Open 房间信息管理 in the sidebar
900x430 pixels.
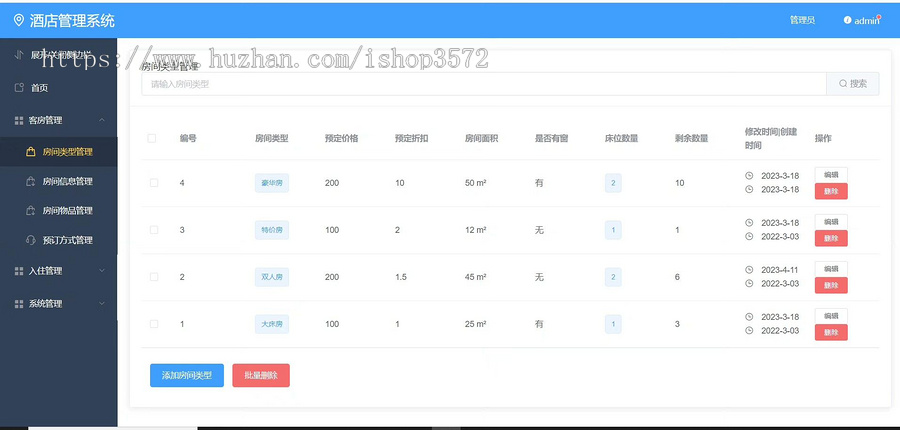[x=59, y=181]
